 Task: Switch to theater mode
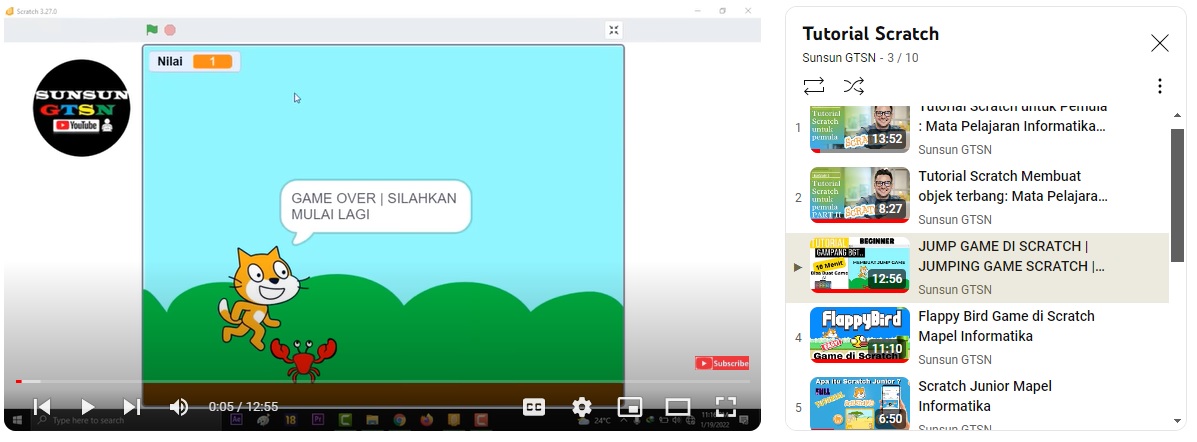click(x=677, y=407)
